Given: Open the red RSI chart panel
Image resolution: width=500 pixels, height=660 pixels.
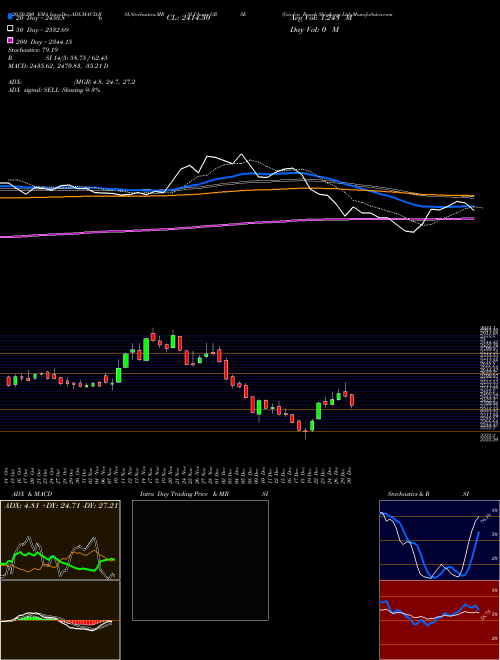Looking at the screenshot, I should (x=439, y=620).
